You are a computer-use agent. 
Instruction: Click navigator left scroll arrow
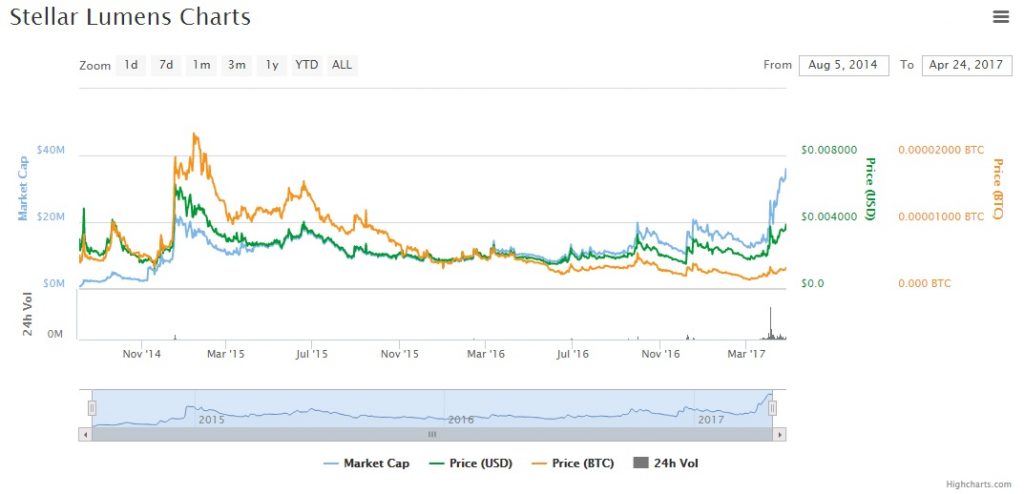85,435
